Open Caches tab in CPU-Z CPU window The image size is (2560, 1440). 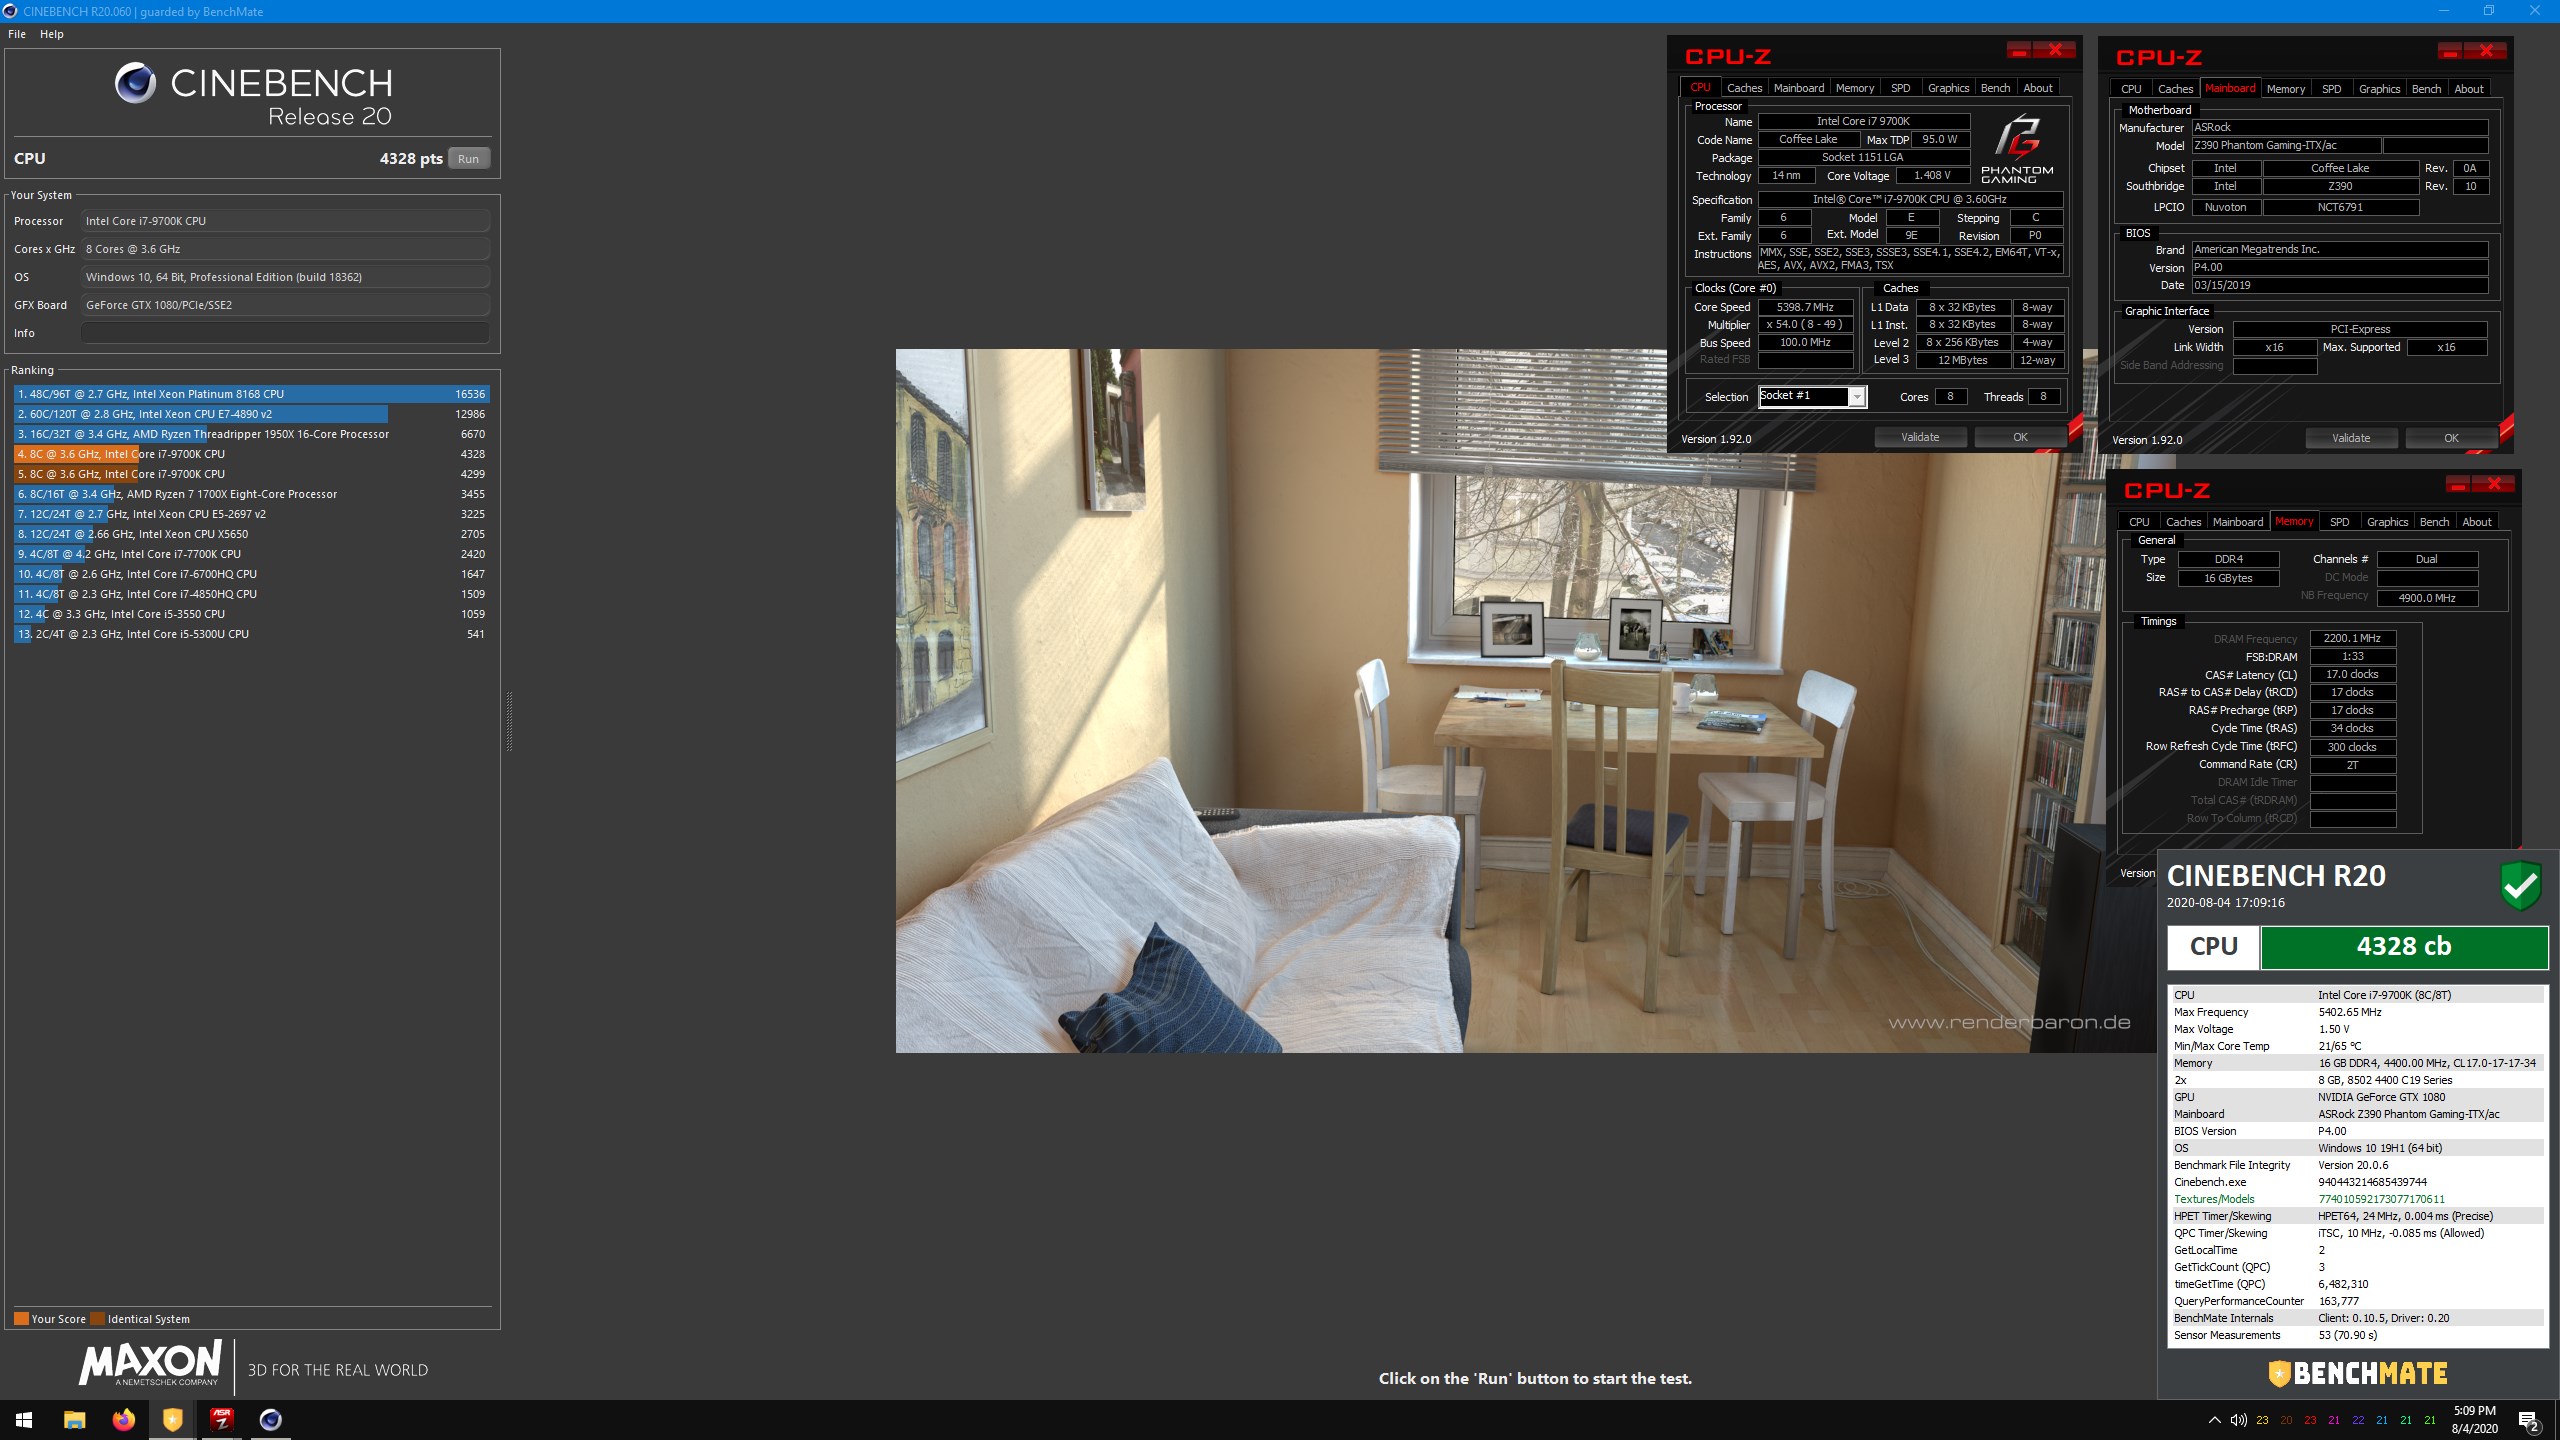coord(1744,88)
